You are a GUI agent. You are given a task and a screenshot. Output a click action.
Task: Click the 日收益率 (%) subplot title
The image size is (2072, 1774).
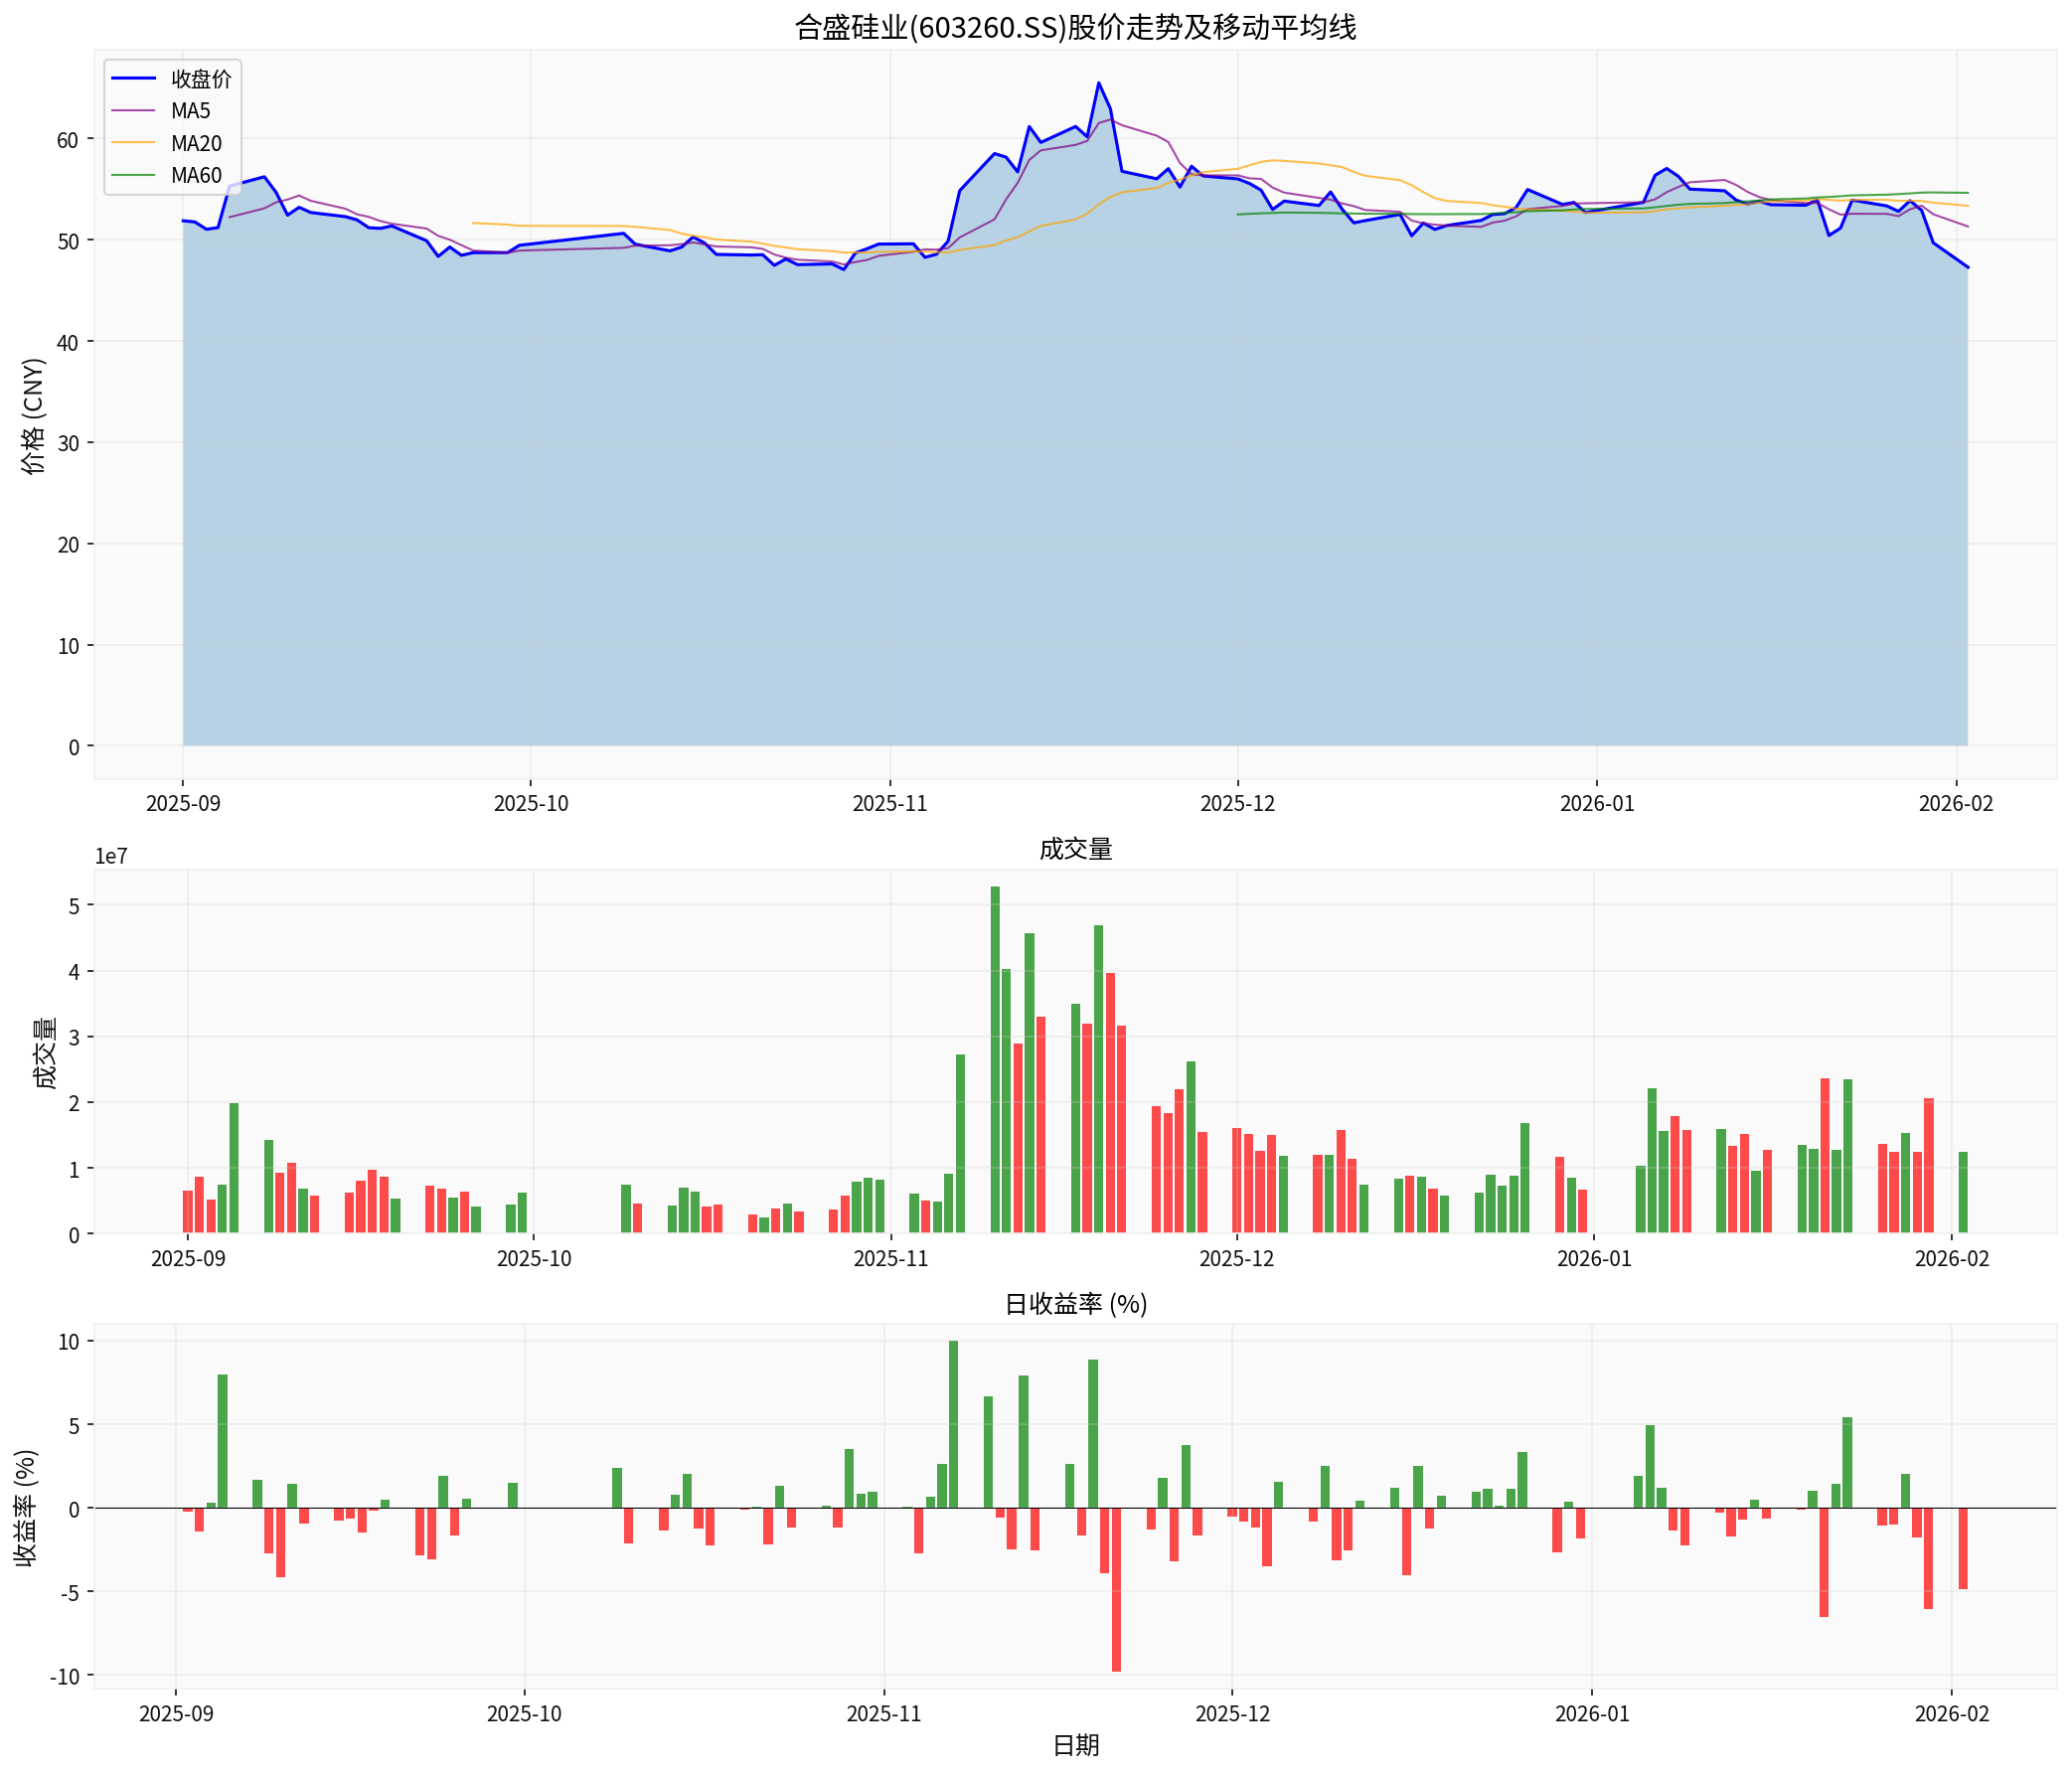(1075, 1304)
